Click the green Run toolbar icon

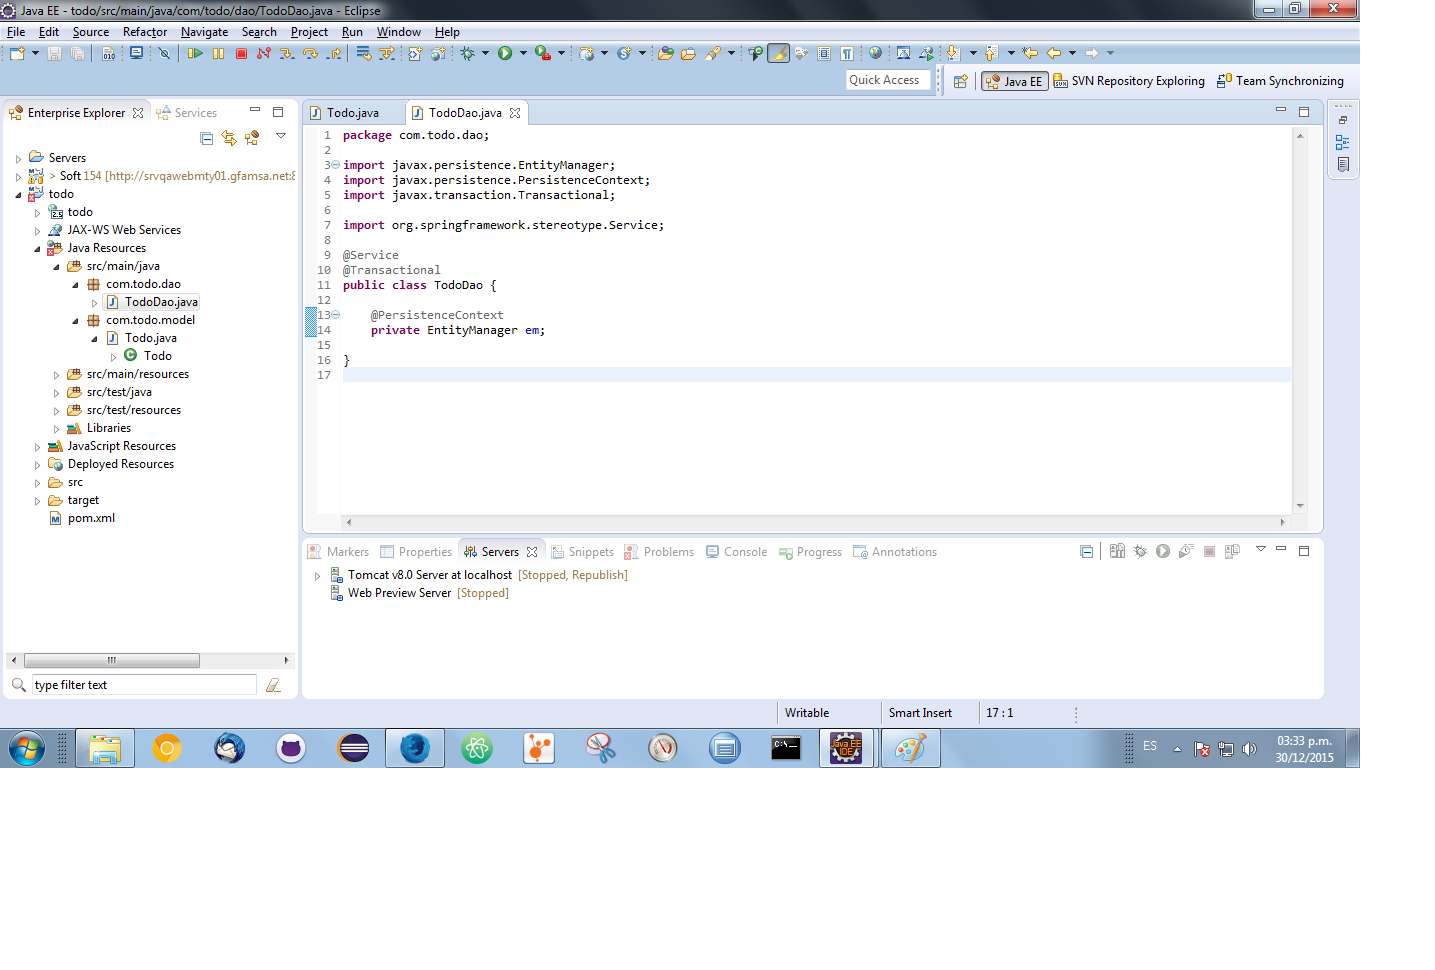click(x=505, y=53)
